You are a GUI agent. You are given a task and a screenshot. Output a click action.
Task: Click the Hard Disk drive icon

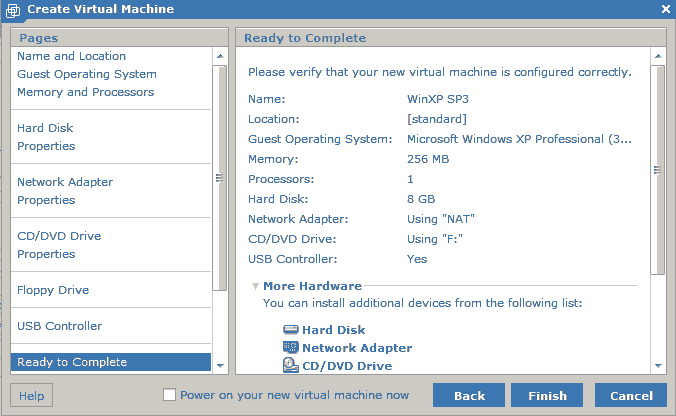point(291,330)
